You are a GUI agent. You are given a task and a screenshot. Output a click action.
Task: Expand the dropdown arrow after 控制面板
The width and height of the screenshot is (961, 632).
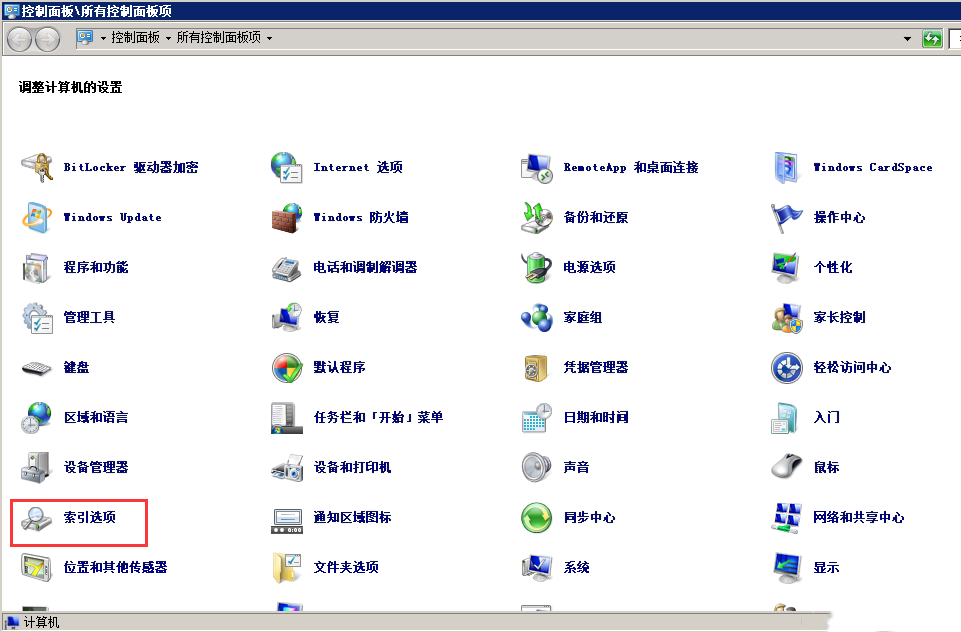click(x=168, y=38)
